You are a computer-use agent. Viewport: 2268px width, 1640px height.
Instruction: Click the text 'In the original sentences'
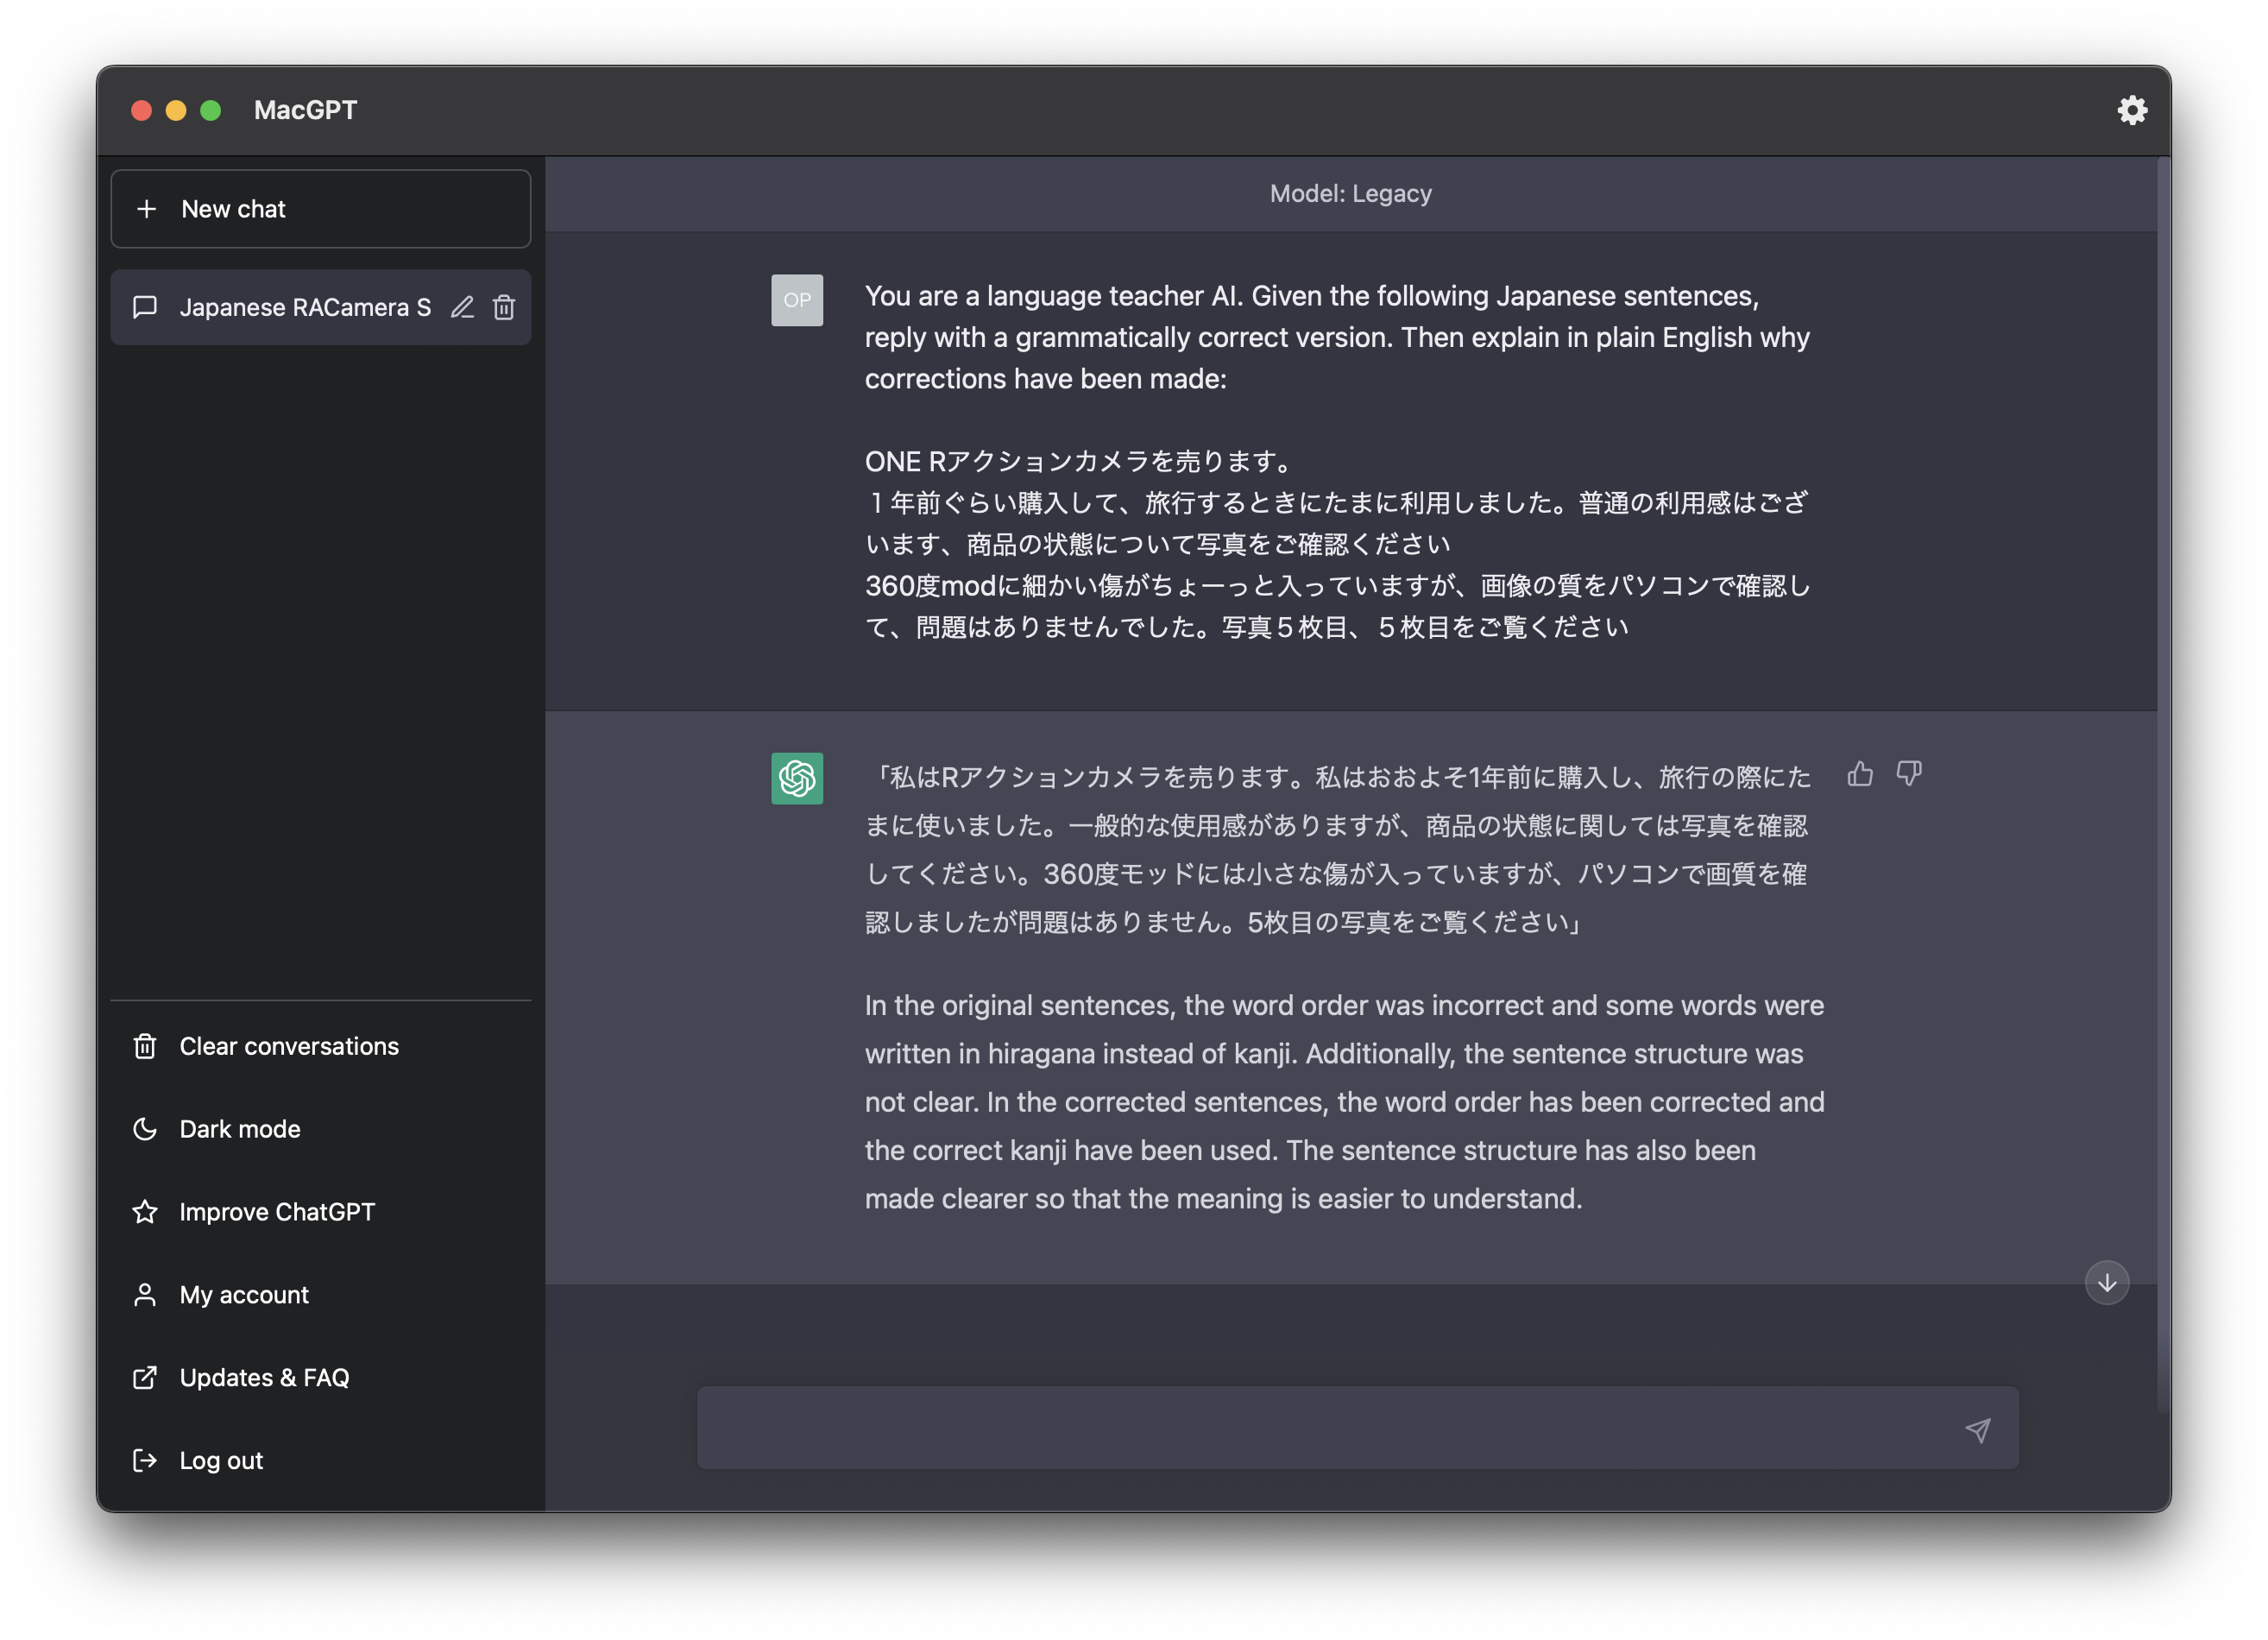click(1018, 1005)
